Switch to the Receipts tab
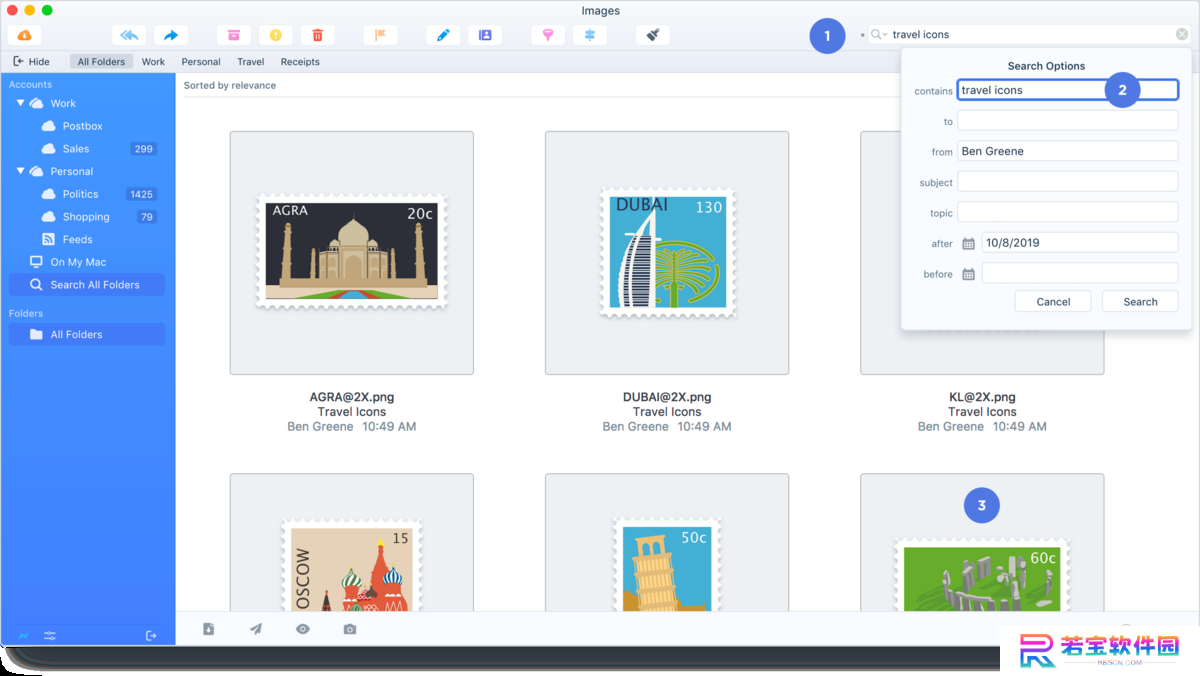This screenshot has height=676, width=1200. 300,62
